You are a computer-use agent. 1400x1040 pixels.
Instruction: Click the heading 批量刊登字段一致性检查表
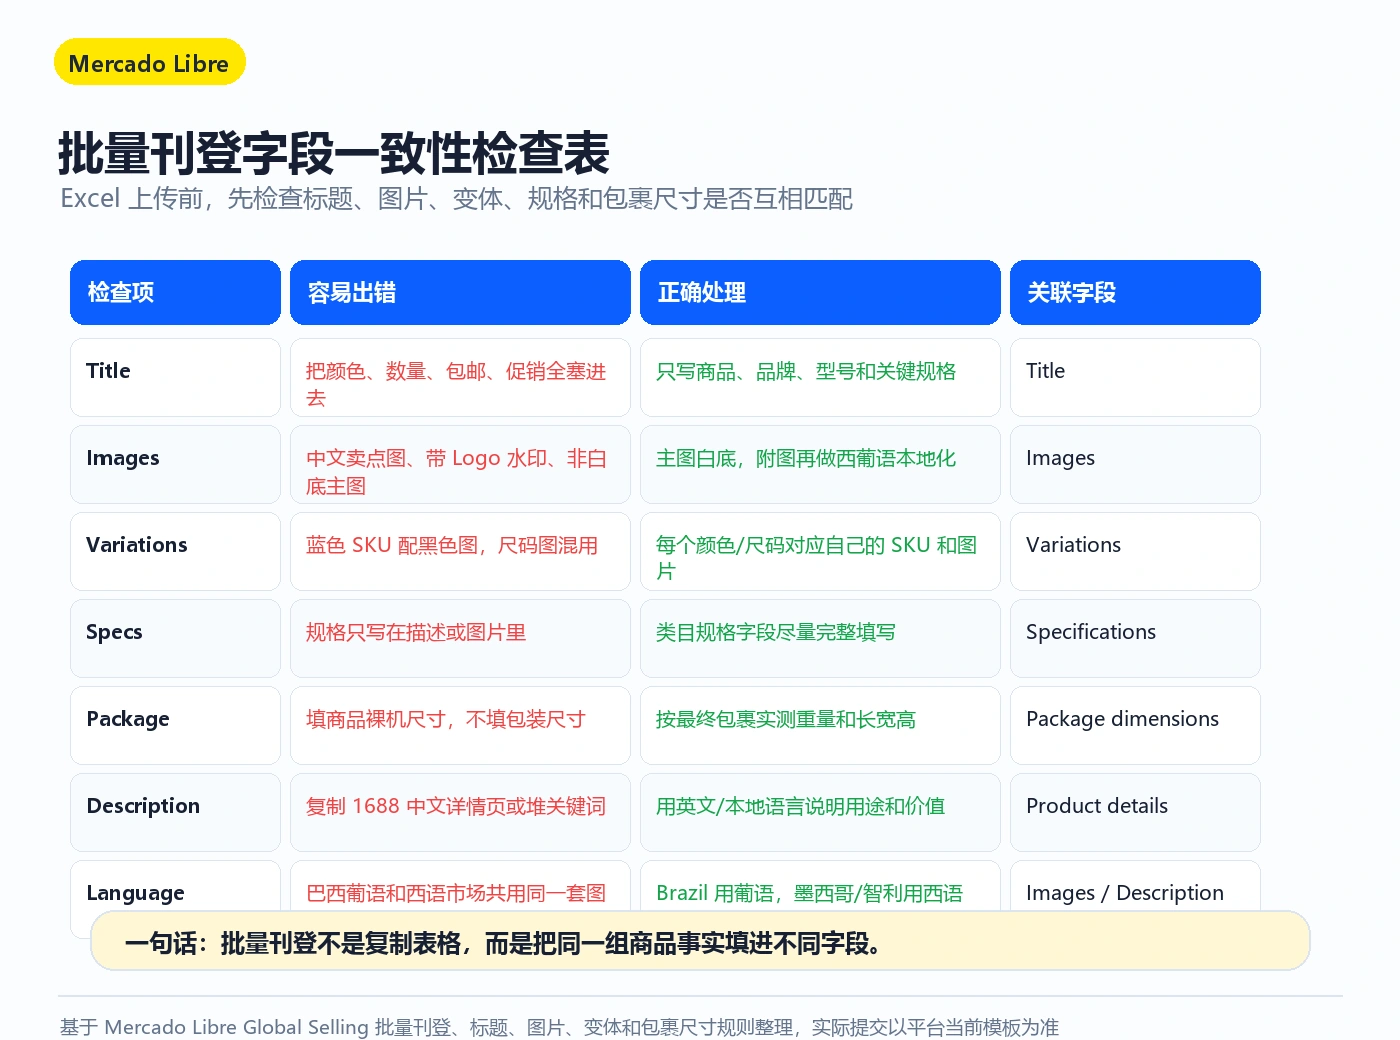pos(334,153)
